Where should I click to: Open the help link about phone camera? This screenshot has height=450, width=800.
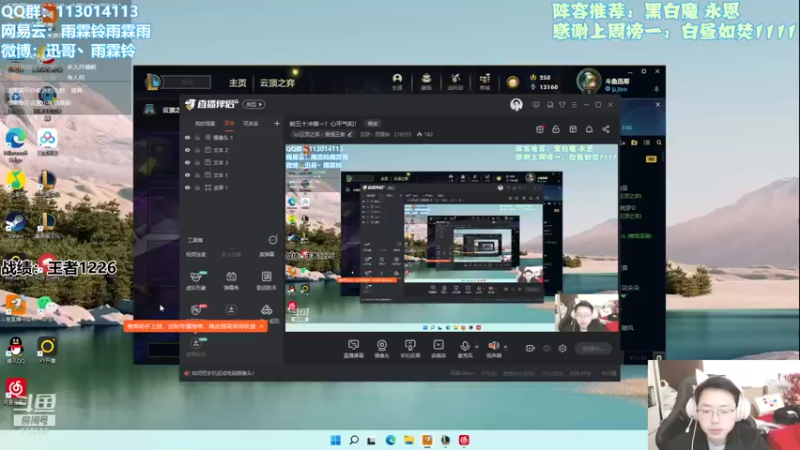point(222,373)
